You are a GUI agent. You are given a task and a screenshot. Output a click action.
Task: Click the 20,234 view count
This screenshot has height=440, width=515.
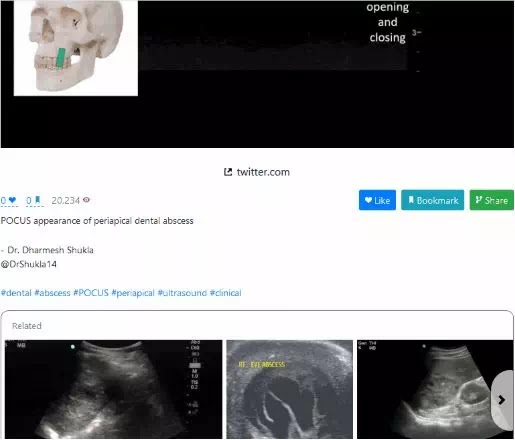(x=65, y=200)
